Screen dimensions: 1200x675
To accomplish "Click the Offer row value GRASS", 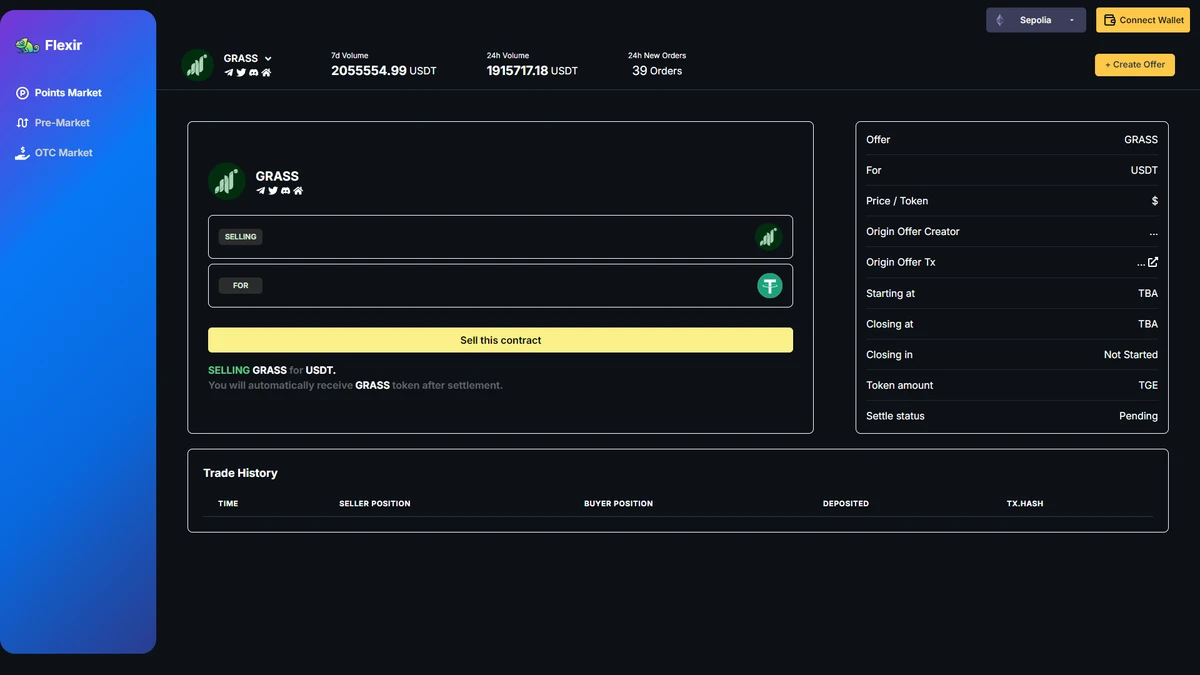I will pyautogui.click(x=1141, y=140).
